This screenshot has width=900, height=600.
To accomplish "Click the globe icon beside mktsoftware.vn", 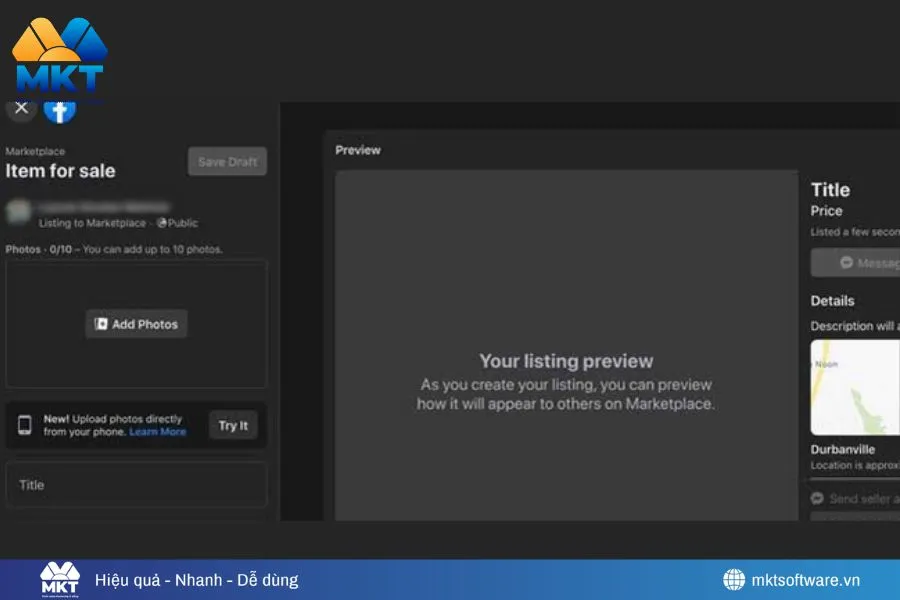I will click(734, 580).
